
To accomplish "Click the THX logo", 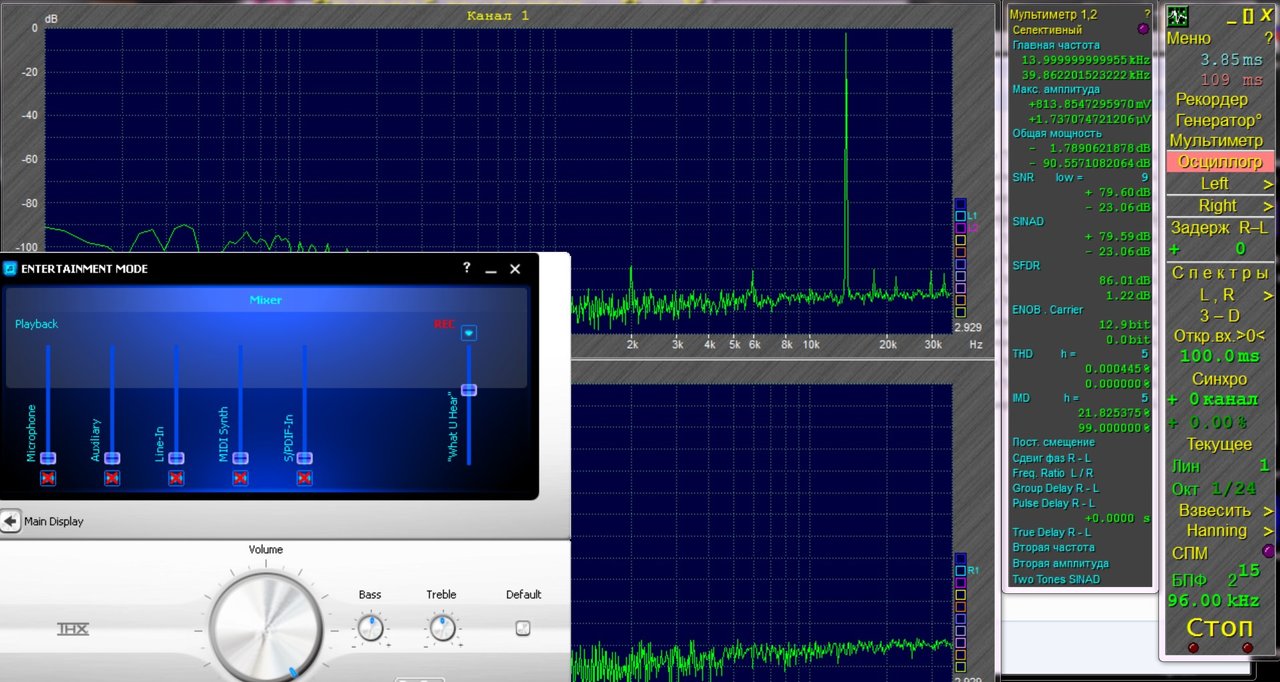I will tap(72, 629).
